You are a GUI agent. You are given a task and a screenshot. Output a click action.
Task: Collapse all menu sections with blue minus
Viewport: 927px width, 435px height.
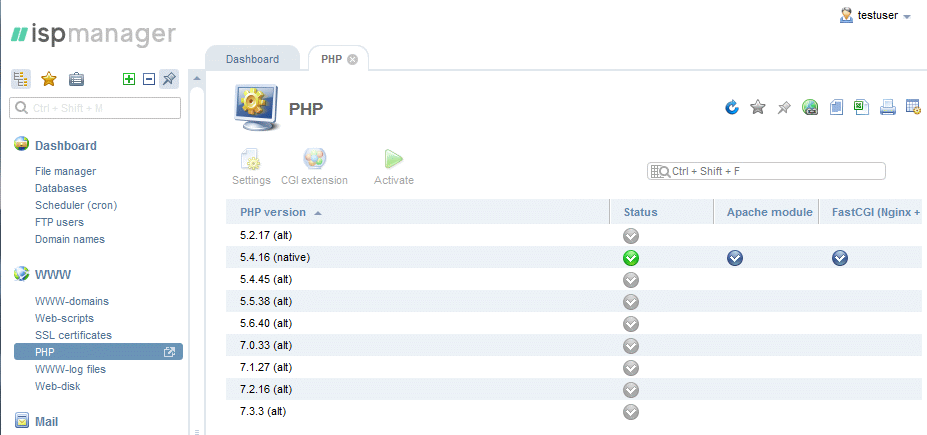pos(149,79)
